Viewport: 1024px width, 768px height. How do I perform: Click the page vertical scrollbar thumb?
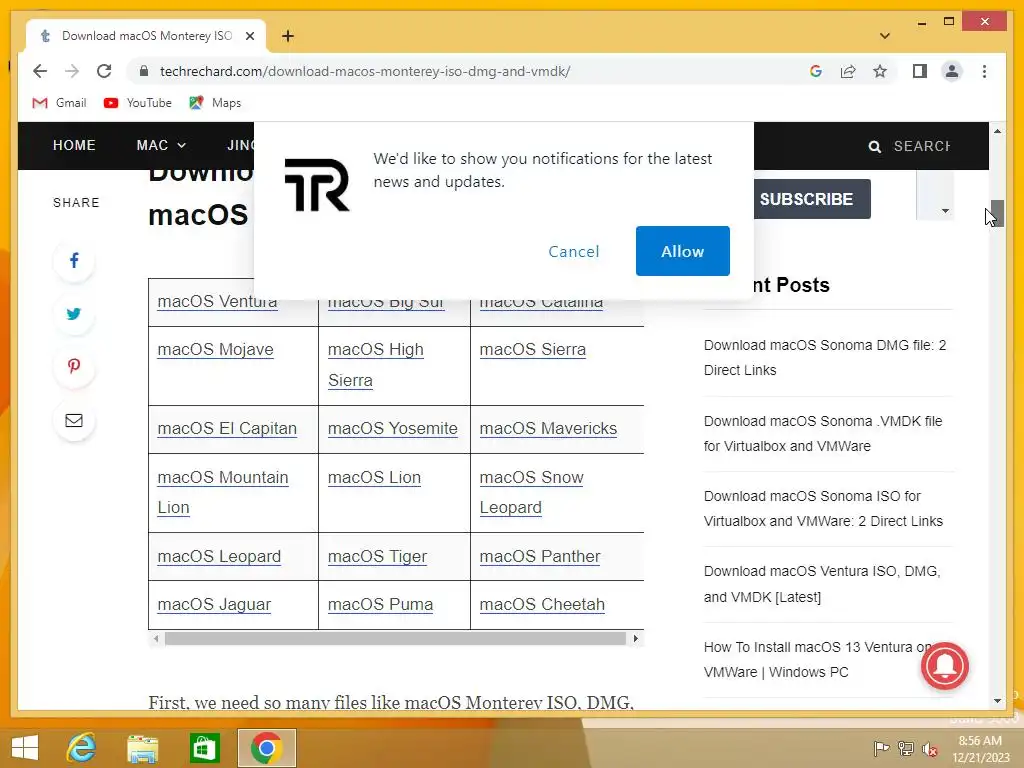(997, 214)
